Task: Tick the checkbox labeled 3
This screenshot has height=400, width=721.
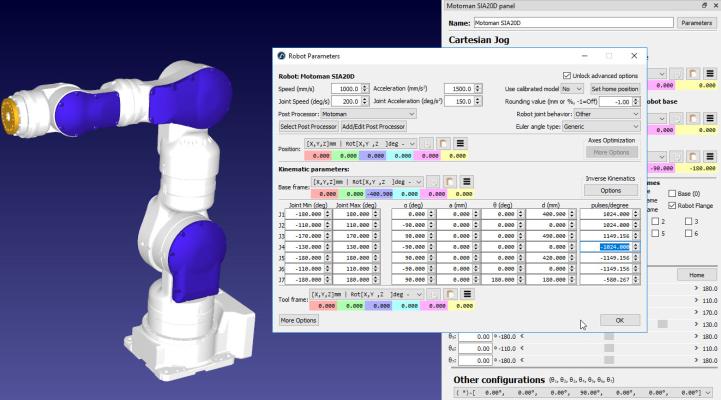Action: [688, 221]
